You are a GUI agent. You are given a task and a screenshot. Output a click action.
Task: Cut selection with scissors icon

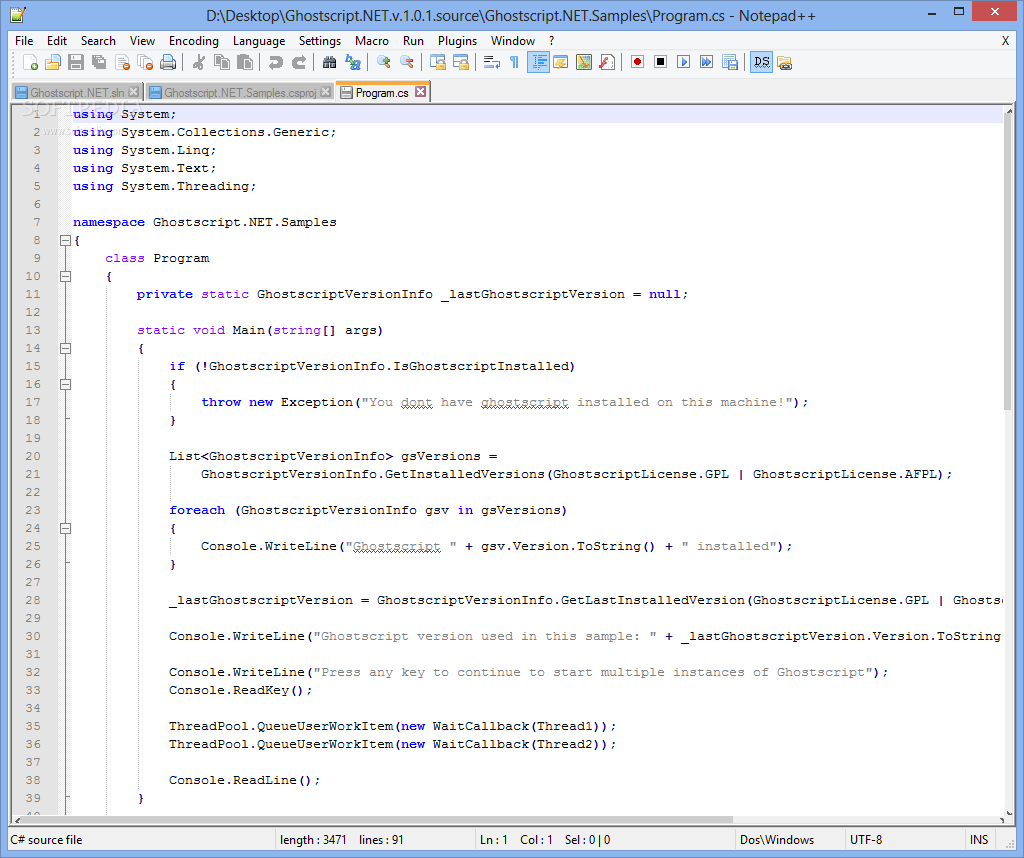pos(199,63)
